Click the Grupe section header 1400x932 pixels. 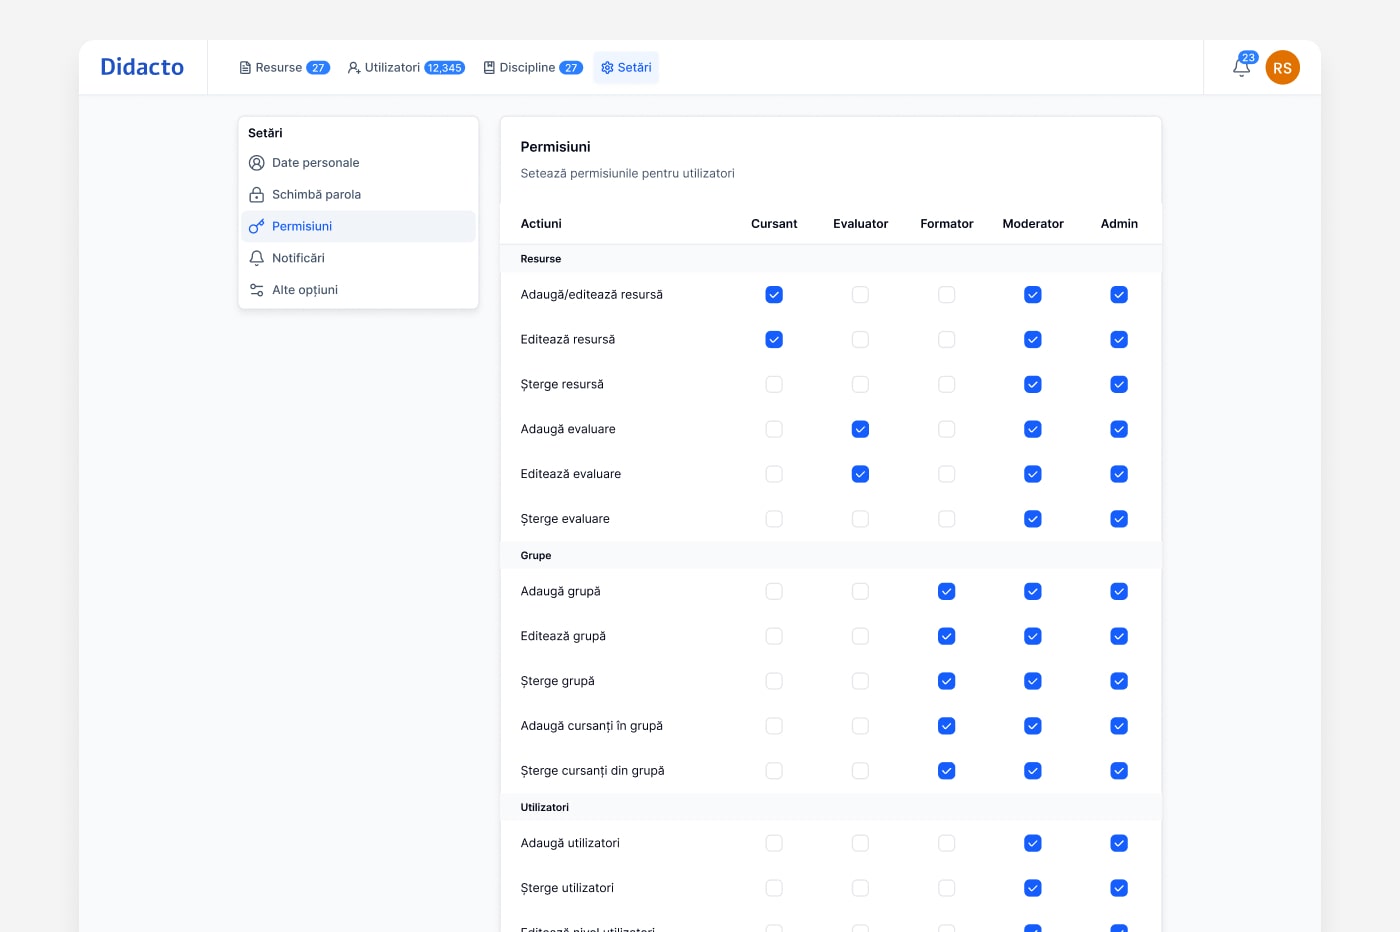click(x=831, y=556)
